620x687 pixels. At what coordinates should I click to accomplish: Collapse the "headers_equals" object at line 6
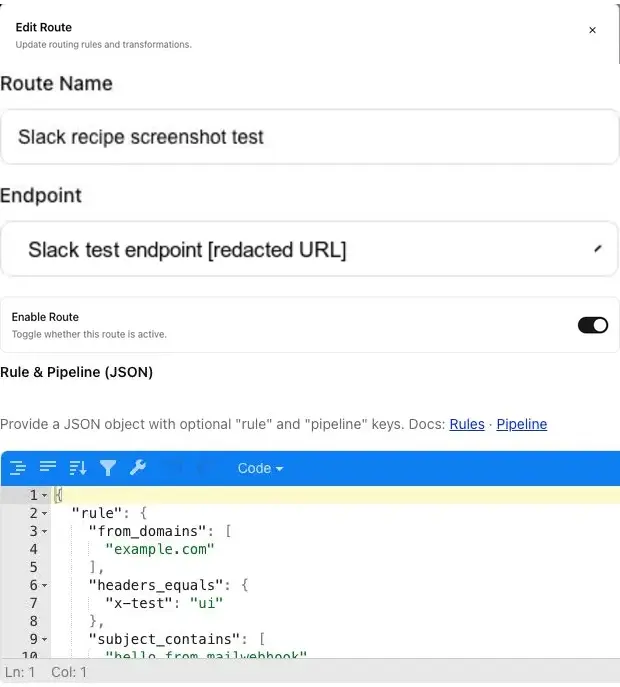(x=44, y=585)
